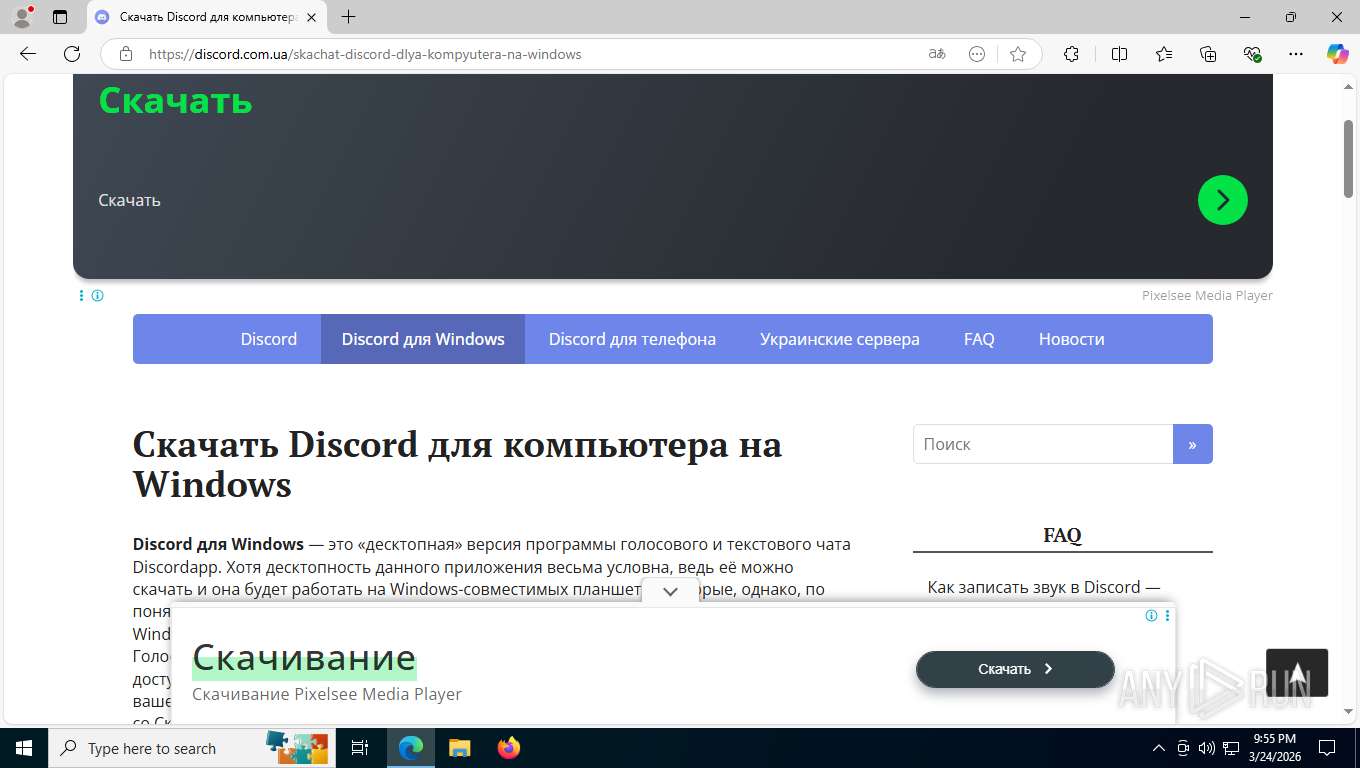Add page to favorites star icon

pos(1018,54)
